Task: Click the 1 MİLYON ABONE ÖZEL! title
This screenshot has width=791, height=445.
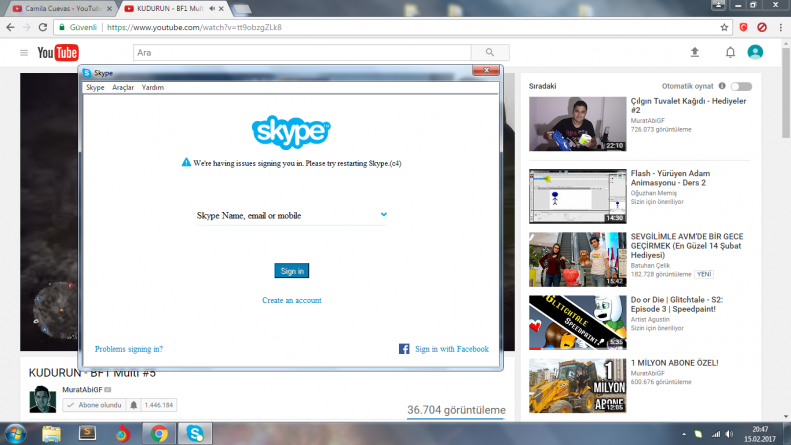Action: tap(674, 363)
